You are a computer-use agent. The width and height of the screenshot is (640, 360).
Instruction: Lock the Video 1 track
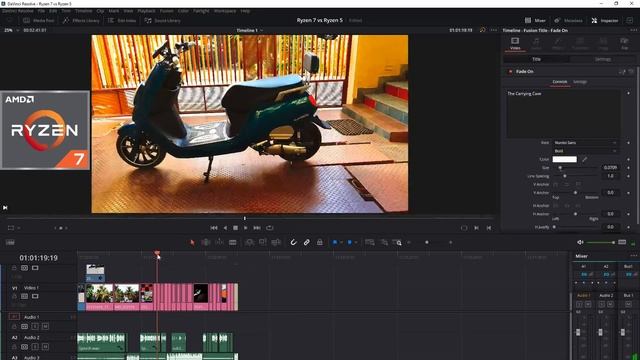click(x=14, y=296)
